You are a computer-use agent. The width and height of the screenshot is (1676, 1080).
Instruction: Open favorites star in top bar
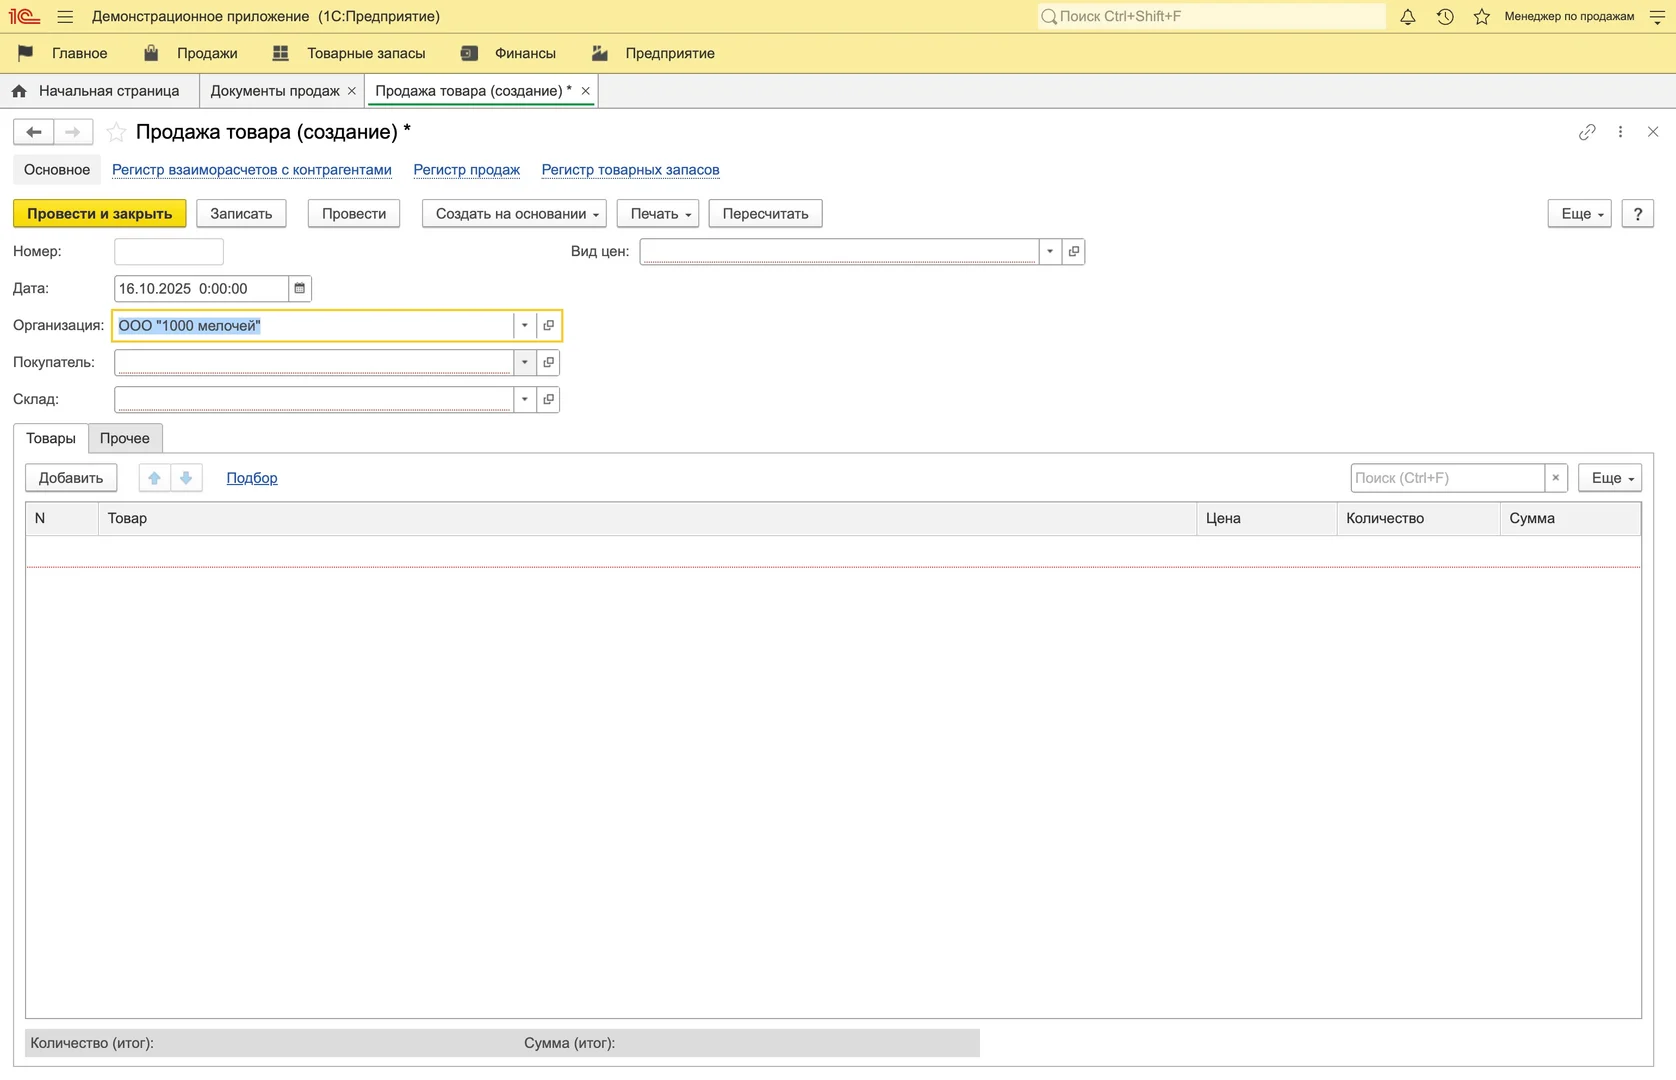click(x=1482, y=17)
